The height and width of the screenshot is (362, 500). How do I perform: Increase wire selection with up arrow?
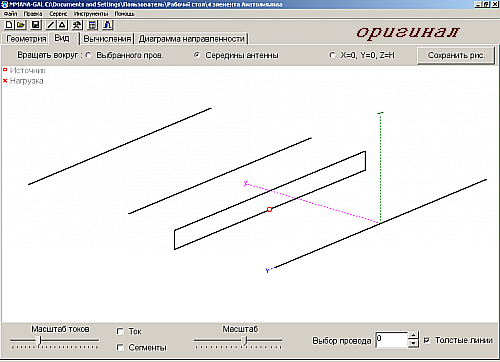[x=413, y=335]
